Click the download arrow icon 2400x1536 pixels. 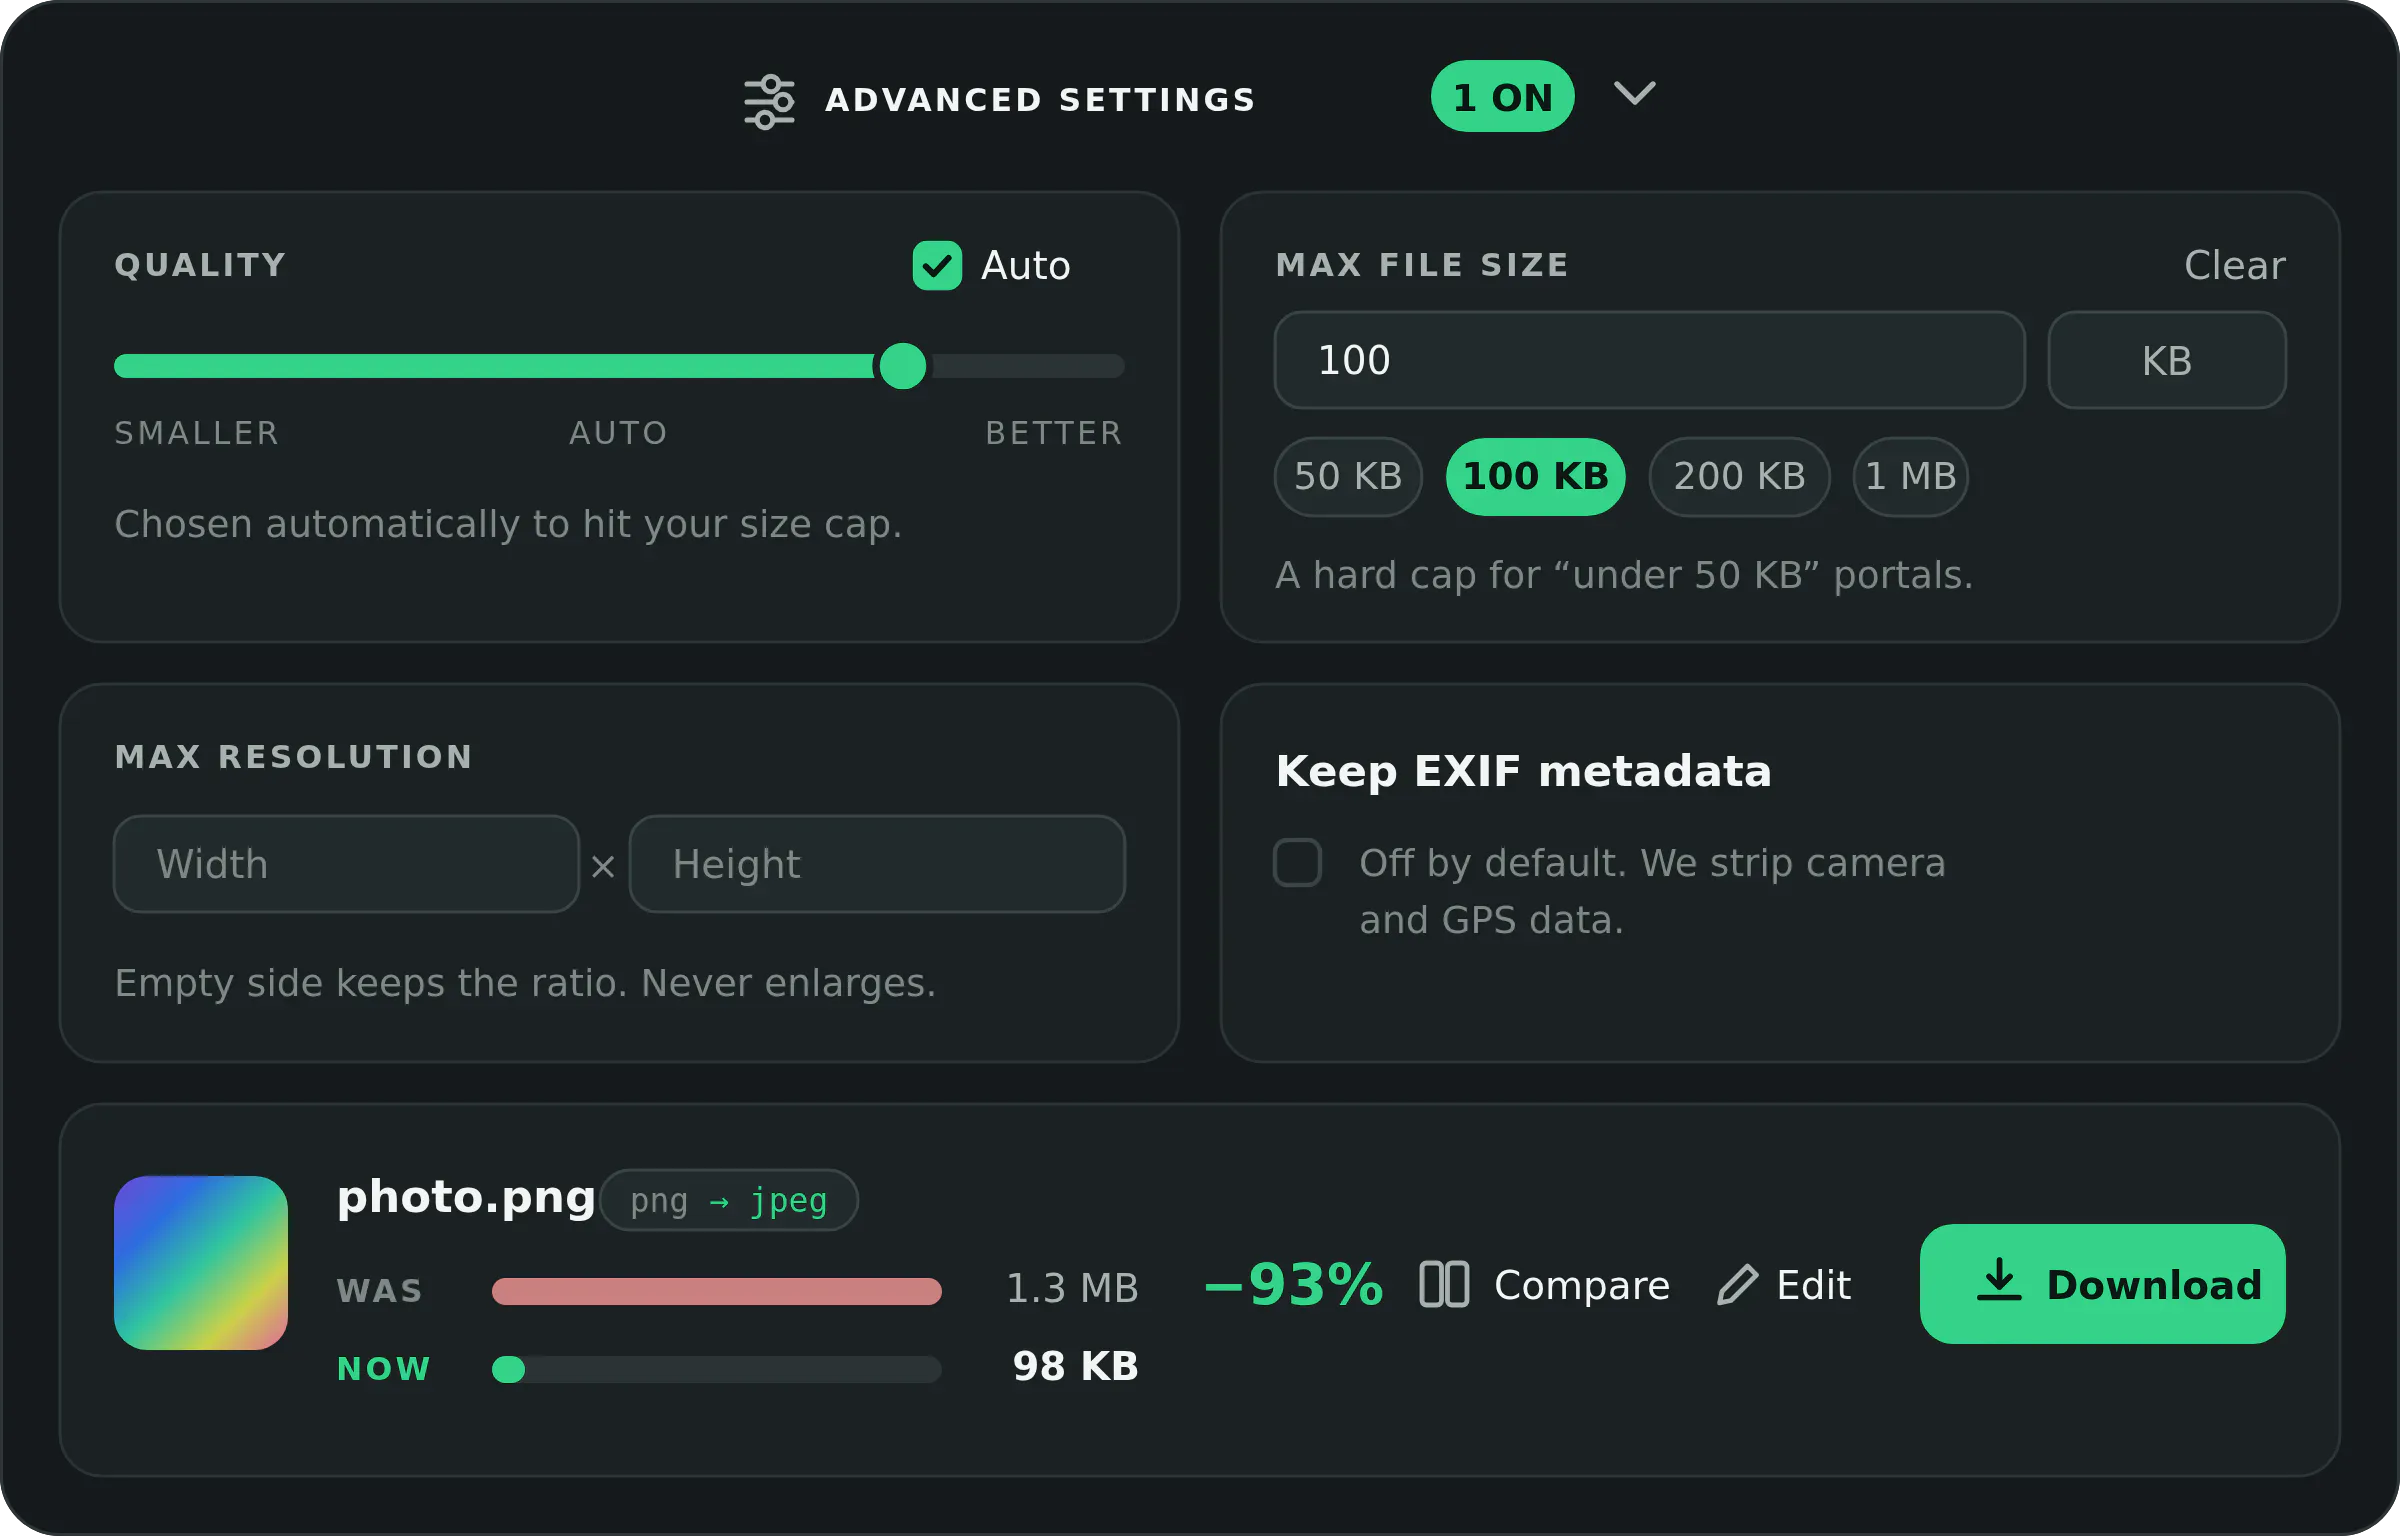(x=1998, y=1280)
